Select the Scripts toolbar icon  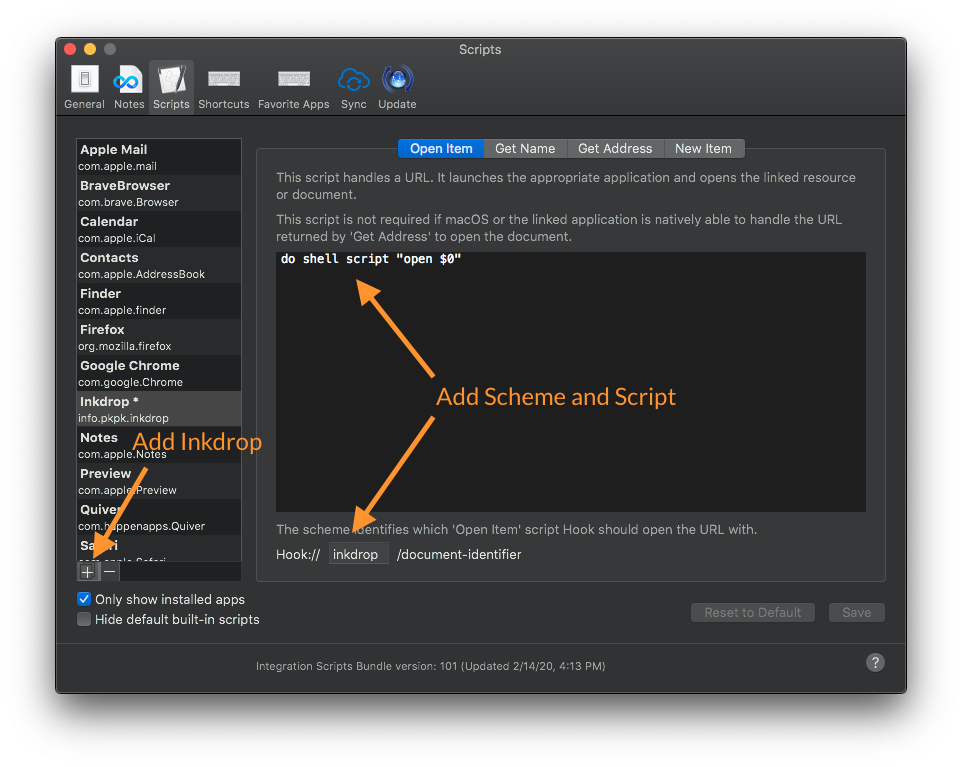(171, 88)
